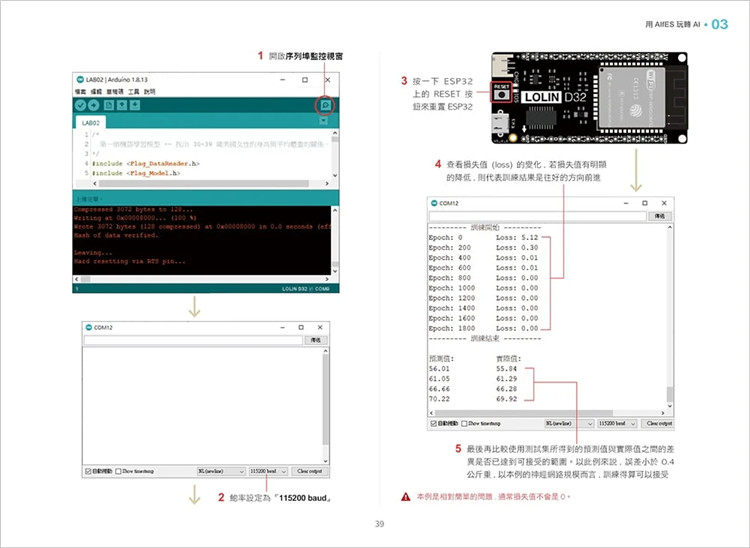Click the send button in the training-output COM12 window
This screenshot has width=750, height=548.
click(x=660, y=216)
